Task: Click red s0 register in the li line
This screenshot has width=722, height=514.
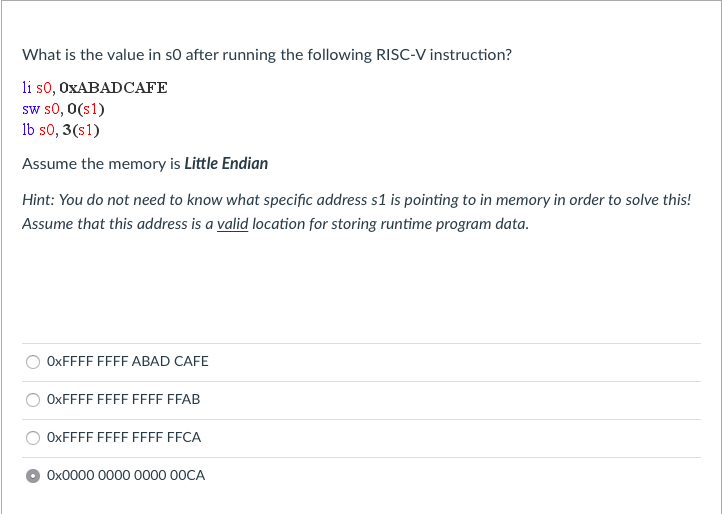Action: (44, 88)
